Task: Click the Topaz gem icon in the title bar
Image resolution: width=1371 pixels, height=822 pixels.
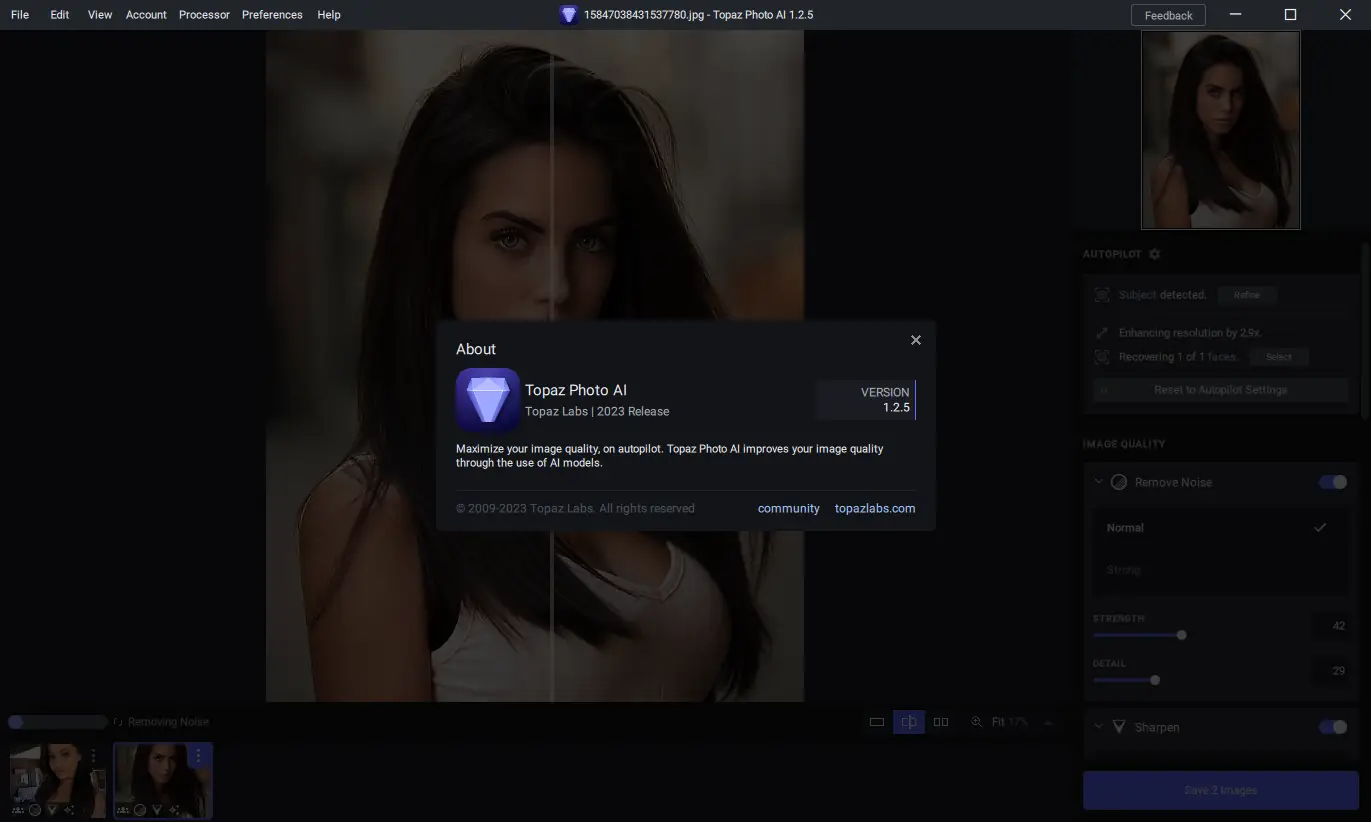Action: pos(568,15)
